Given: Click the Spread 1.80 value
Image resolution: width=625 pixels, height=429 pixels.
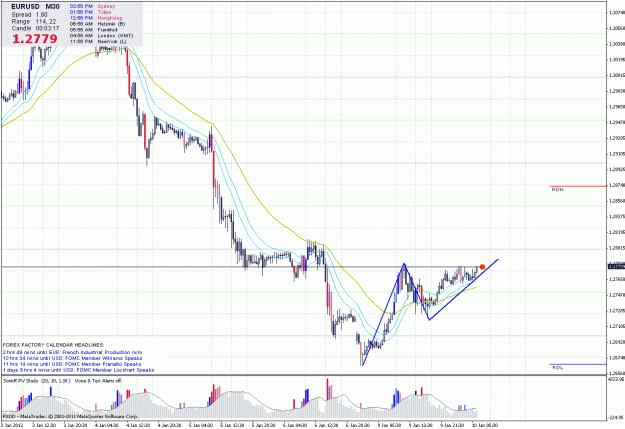Looking at the screenshot, I should [29, 15].
